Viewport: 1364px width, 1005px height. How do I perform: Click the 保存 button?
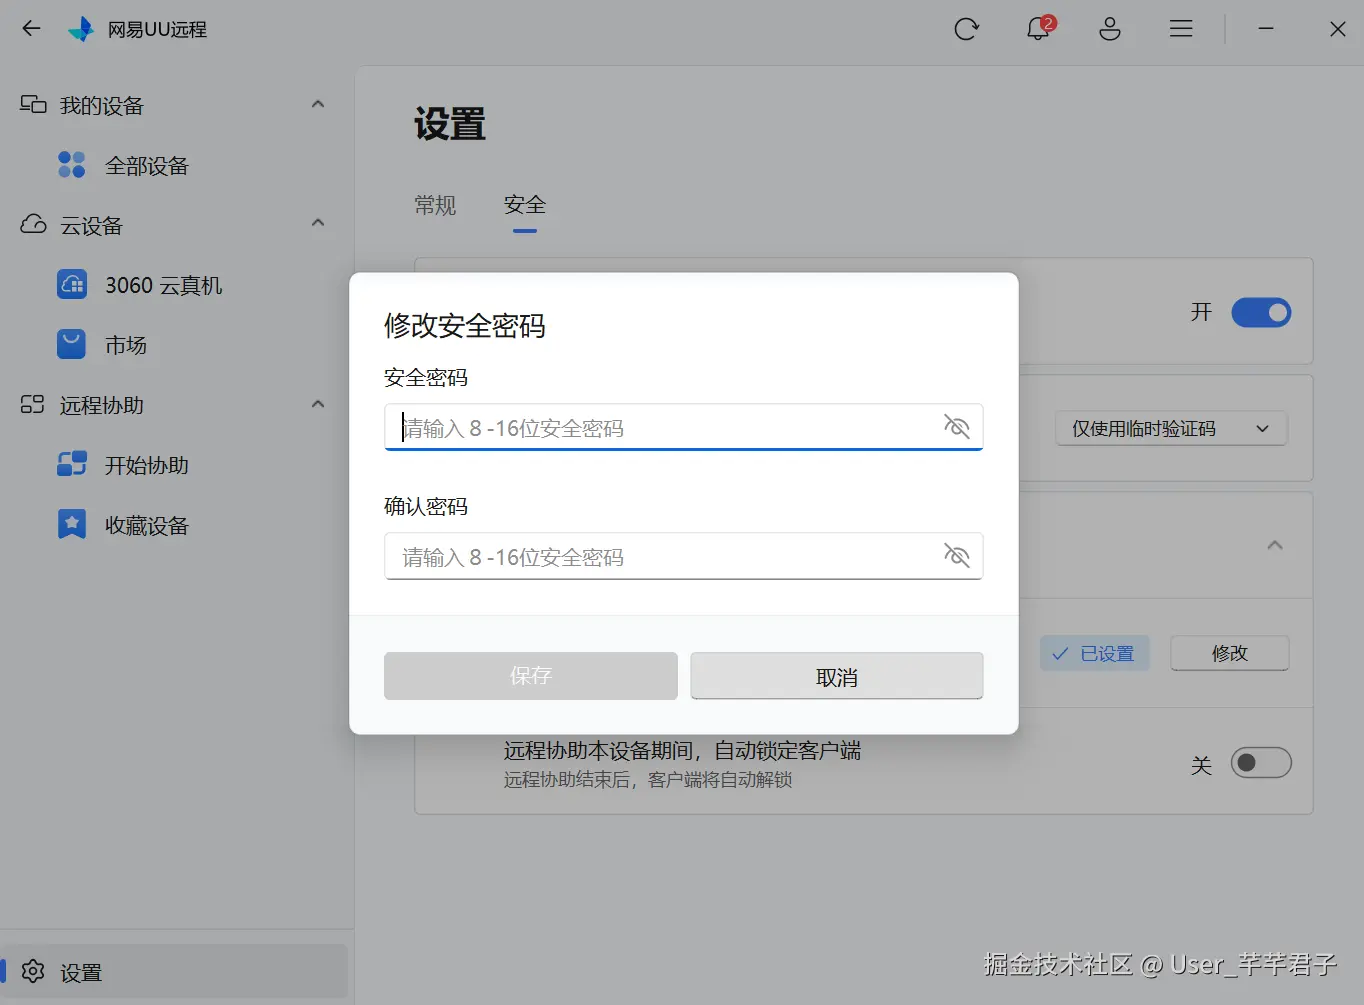[531, 676]
